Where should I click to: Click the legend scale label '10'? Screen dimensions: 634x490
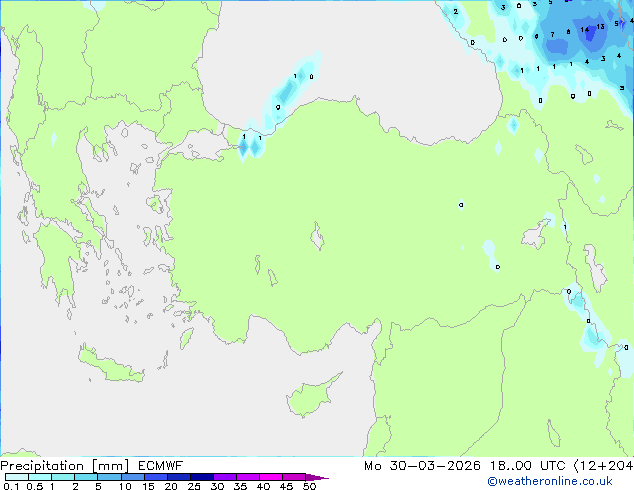point(125,486)
